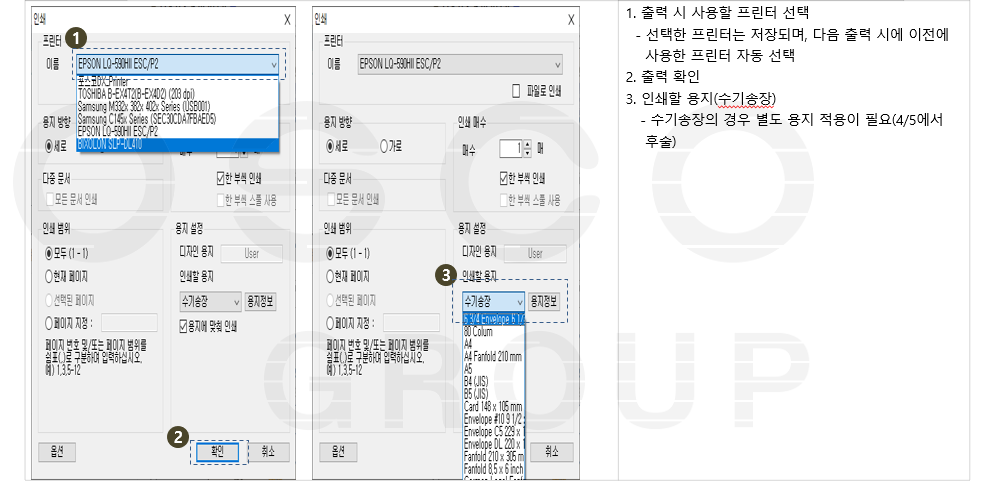Select 모두 (1 - 1) in printer-list dialog
991x482 pixels.
(66, 253)
